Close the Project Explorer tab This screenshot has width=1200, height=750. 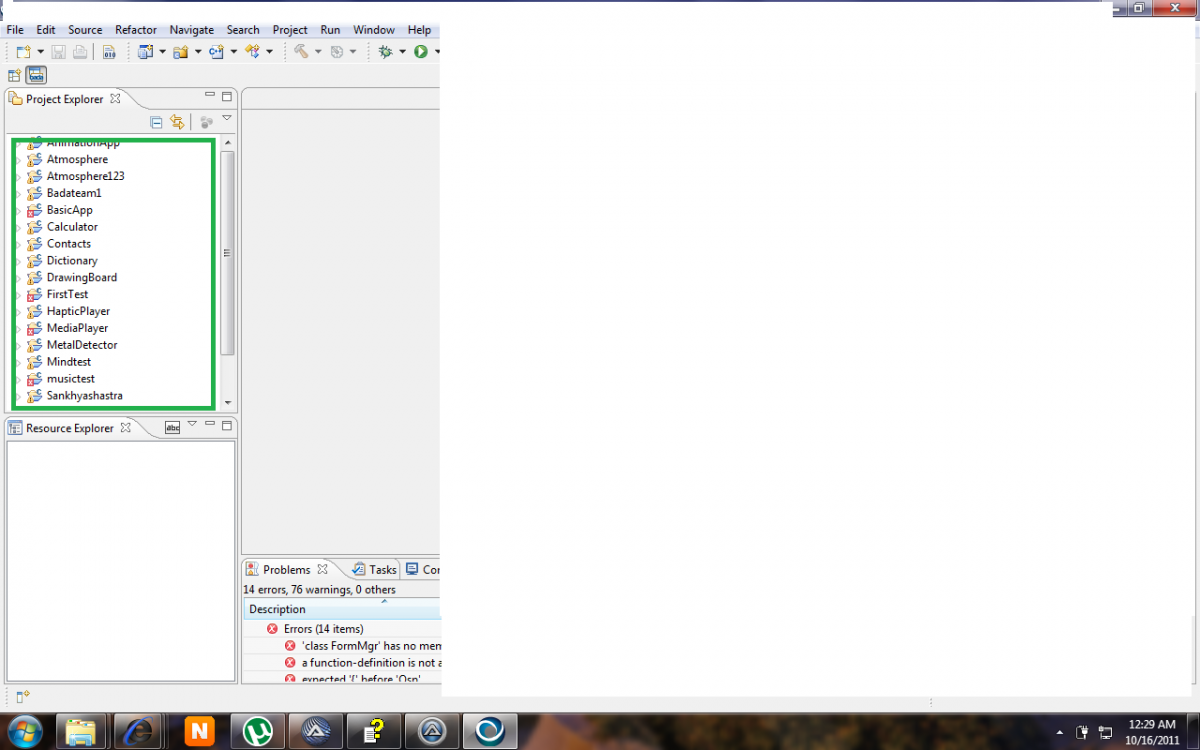click(x=115, y=98)
